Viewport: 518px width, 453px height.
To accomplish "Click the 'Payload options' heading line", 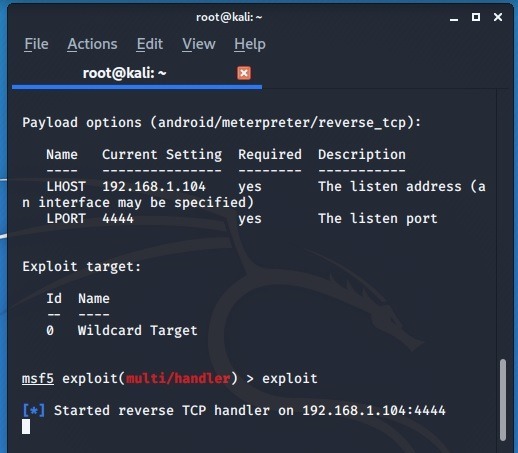I will click(222, 123).
